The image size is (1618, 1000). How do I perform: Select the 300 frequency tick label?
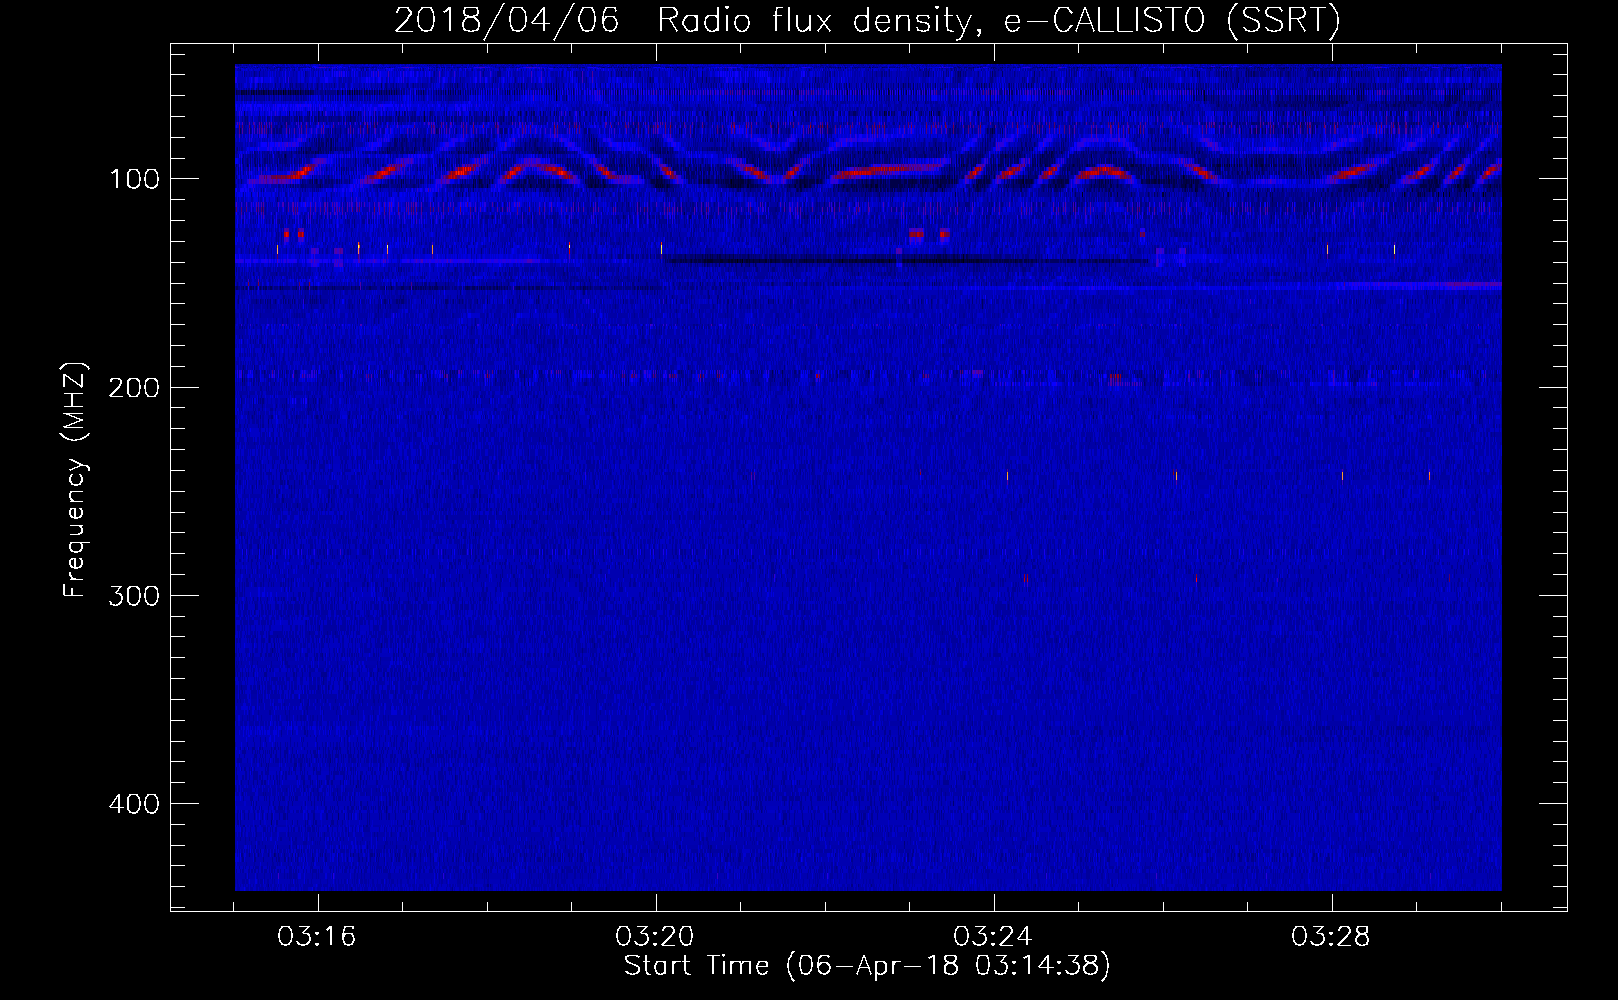(x=134, y=595)
